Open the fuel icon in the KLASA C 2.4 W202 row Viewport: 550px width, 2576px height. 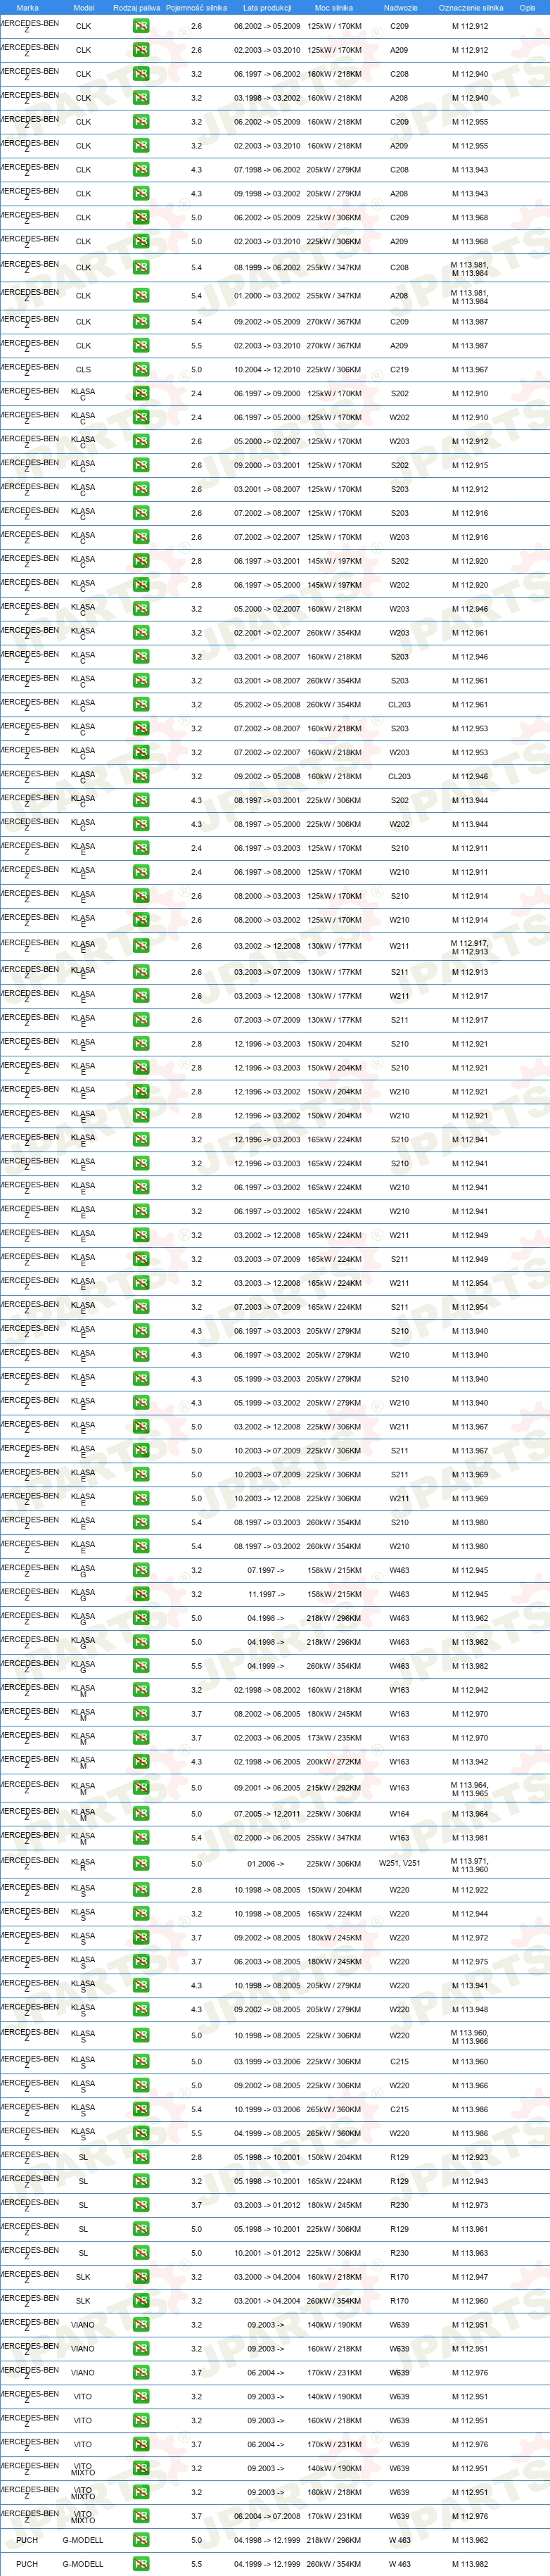(x=141, y=418)
